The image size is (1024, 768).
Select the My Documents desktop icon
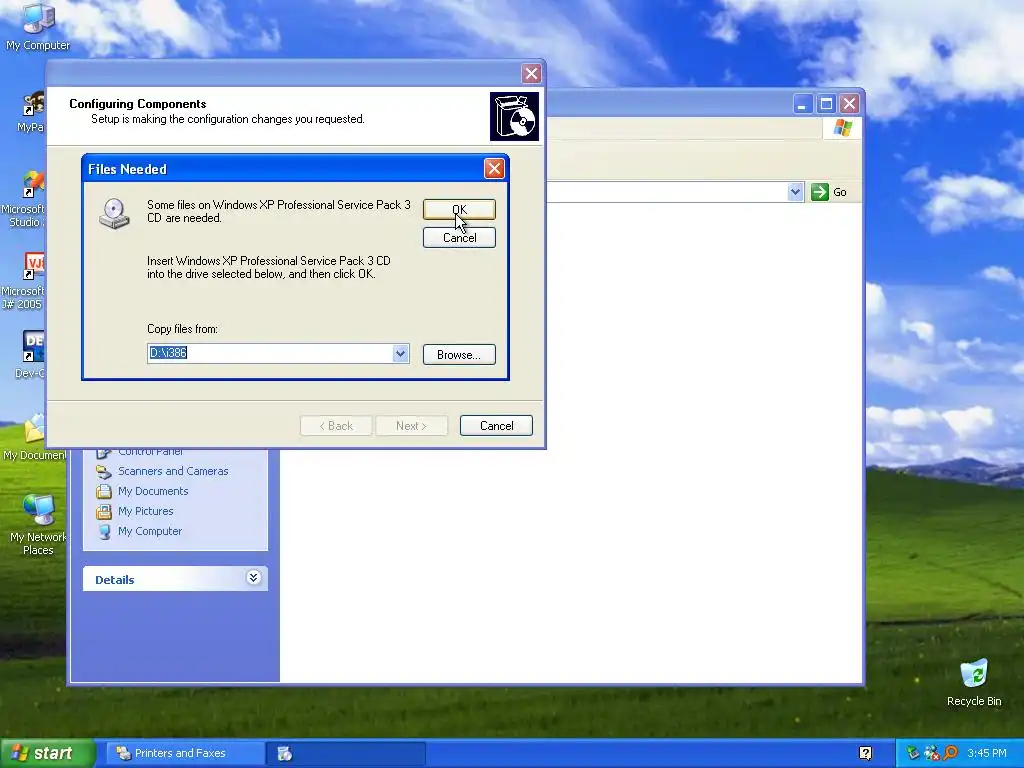[x=34, y=438]
